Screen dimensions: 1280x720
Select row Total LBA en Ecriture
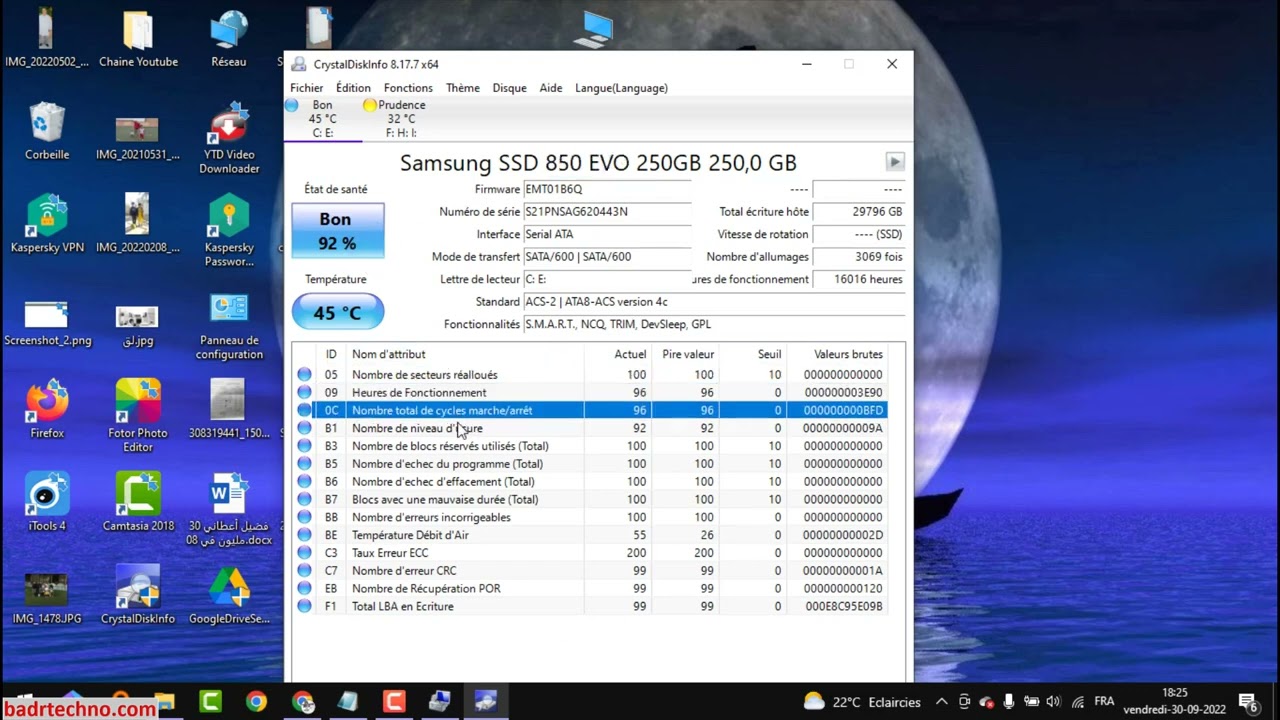[590, 607]
